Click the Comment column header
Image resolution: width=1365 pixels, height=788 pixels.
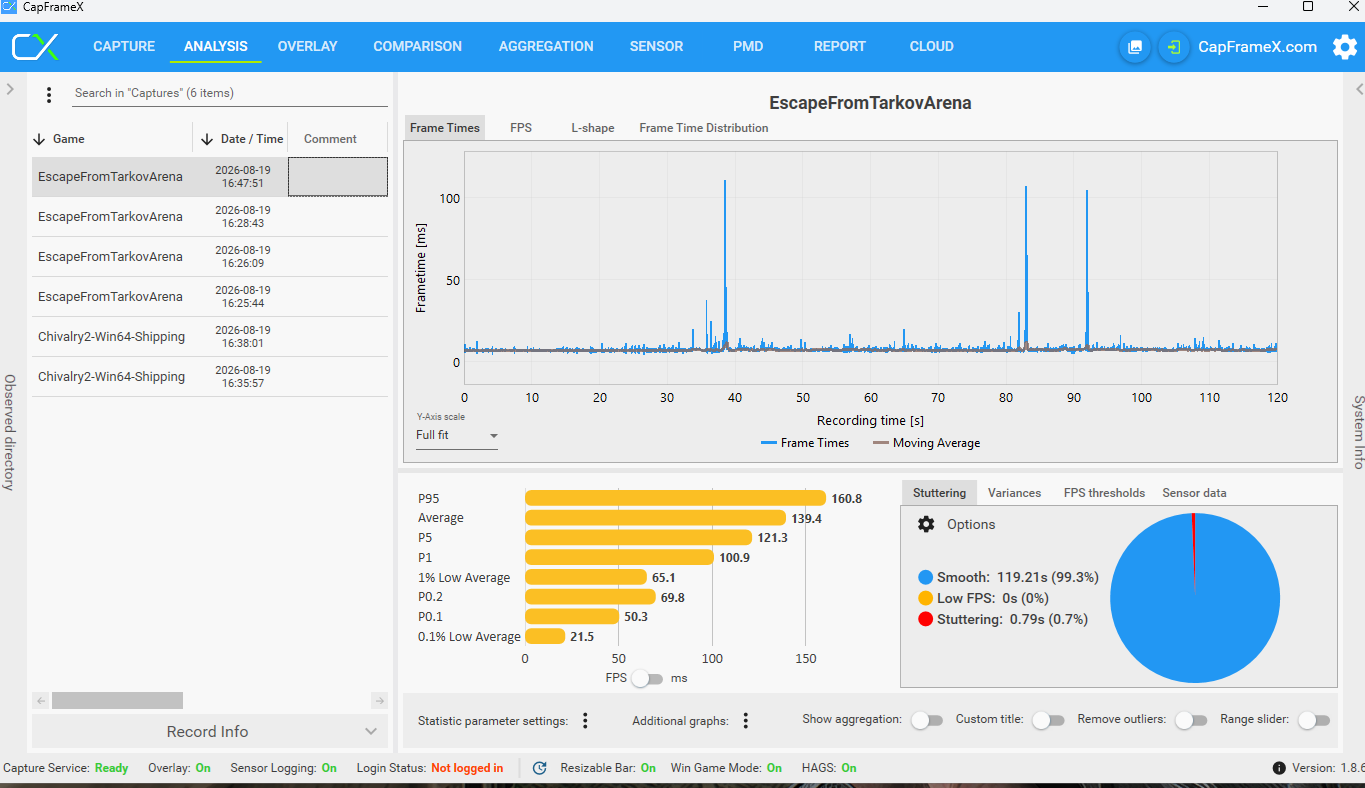(x=330, y=139)
